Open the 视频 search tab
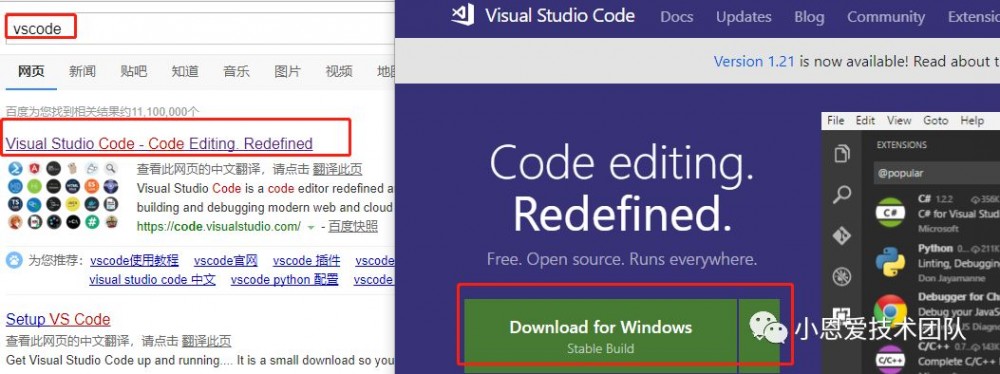Screen dimensions: 1000x374 point(339,71)
